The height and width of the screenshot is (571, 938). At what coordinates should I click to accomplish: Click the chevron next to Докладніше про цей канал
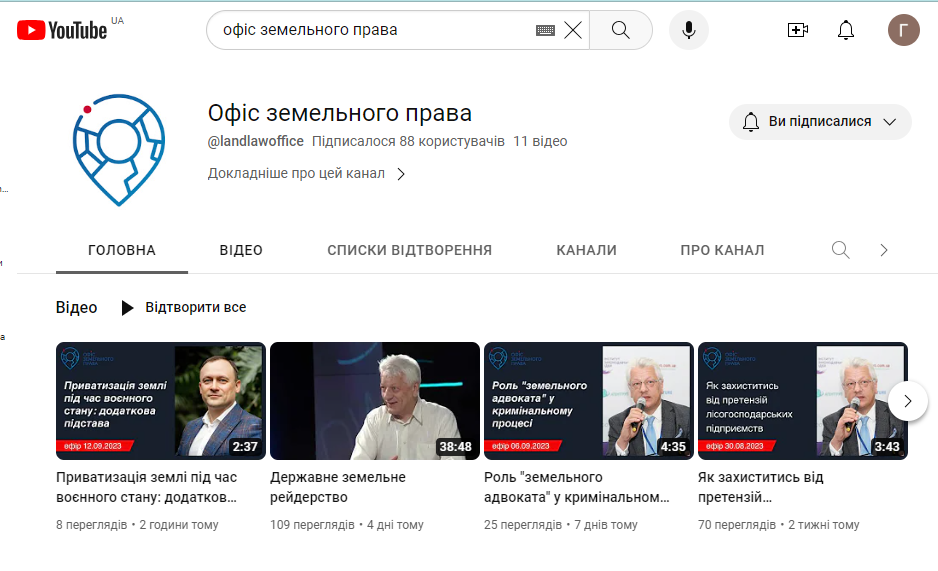click(401, 174)
